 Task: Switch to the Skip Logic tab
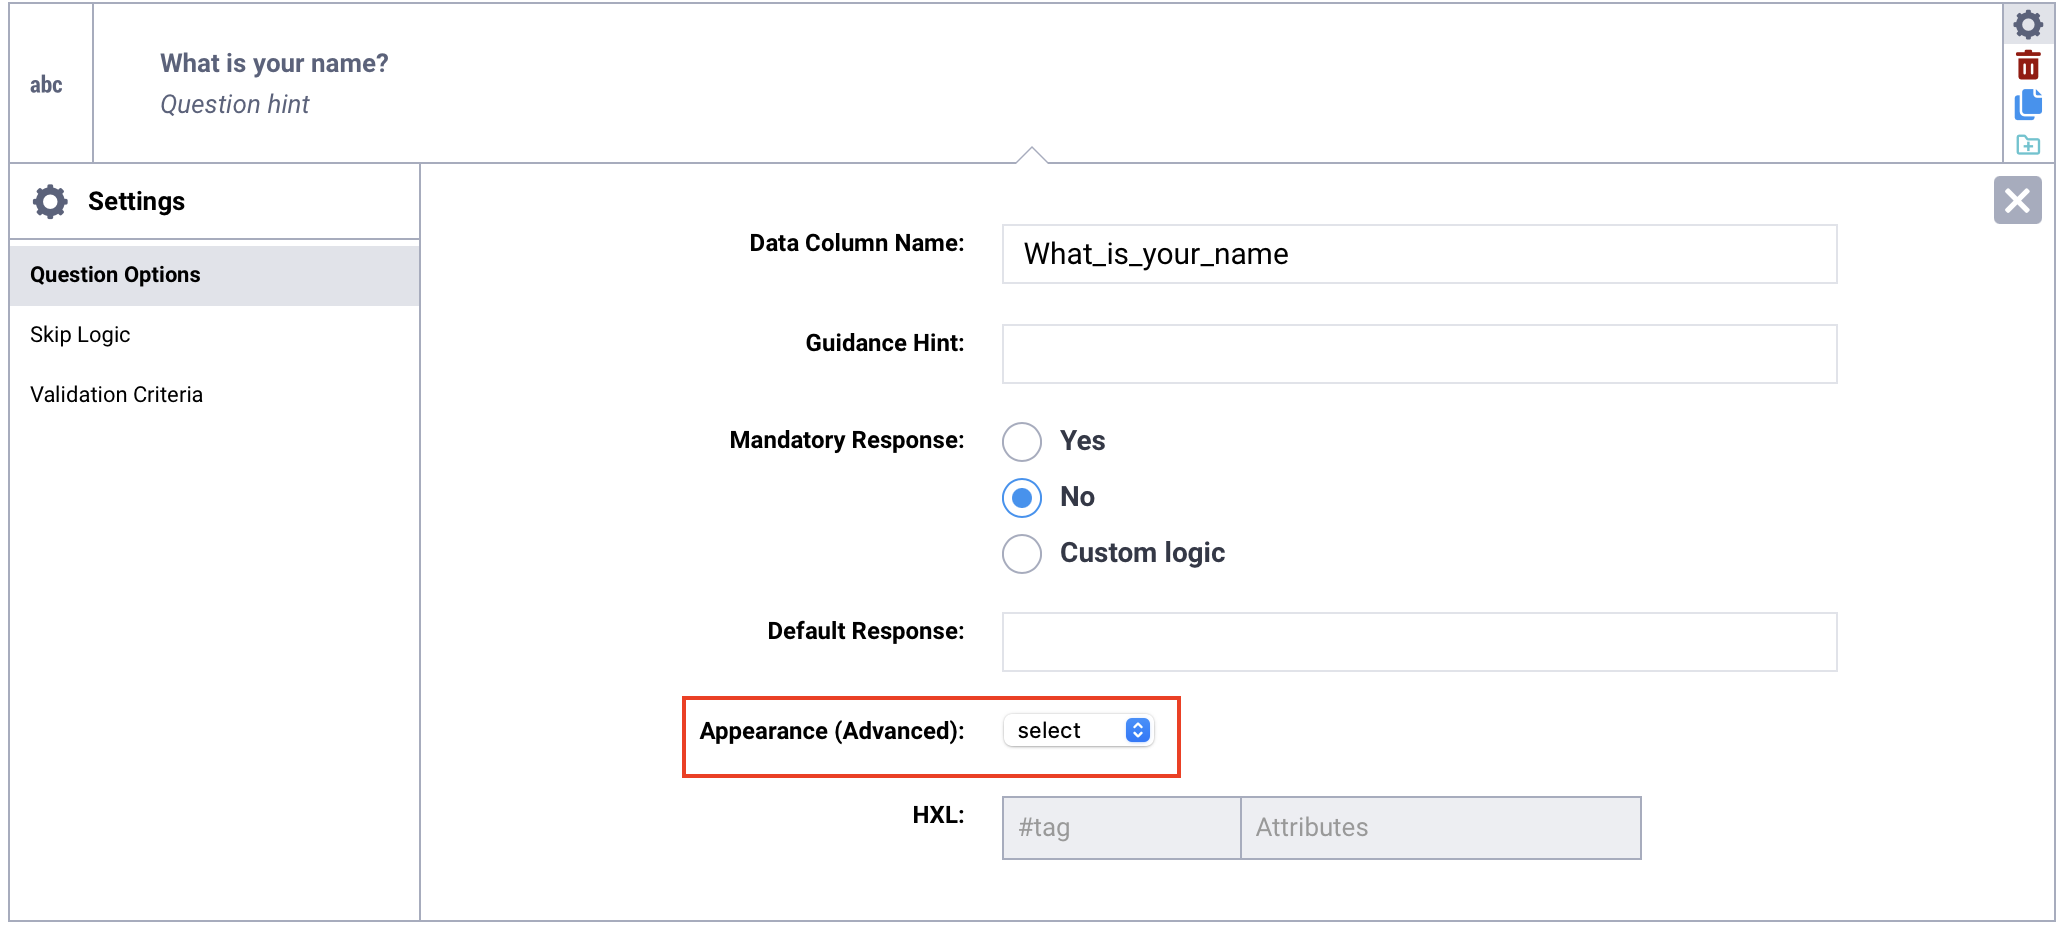pos(80,335)
